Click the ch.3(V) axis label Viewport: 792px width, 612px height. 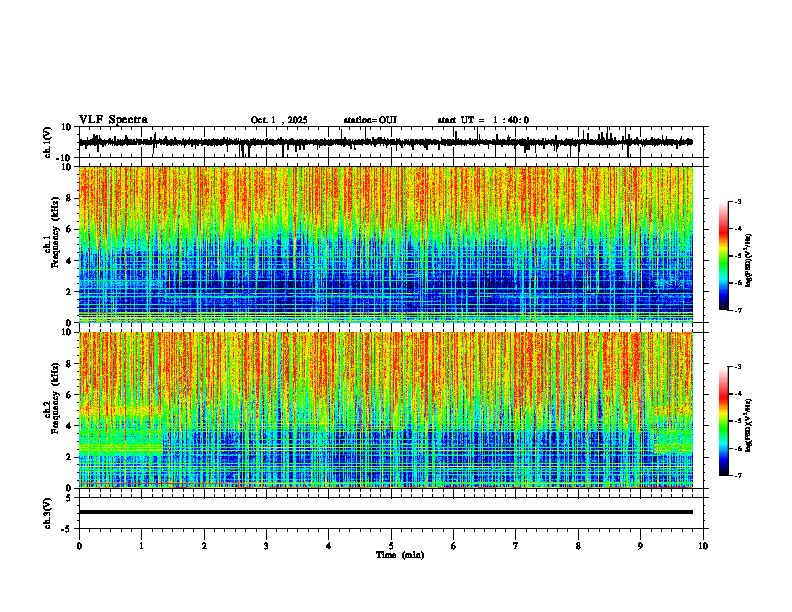tap(48, 513)
